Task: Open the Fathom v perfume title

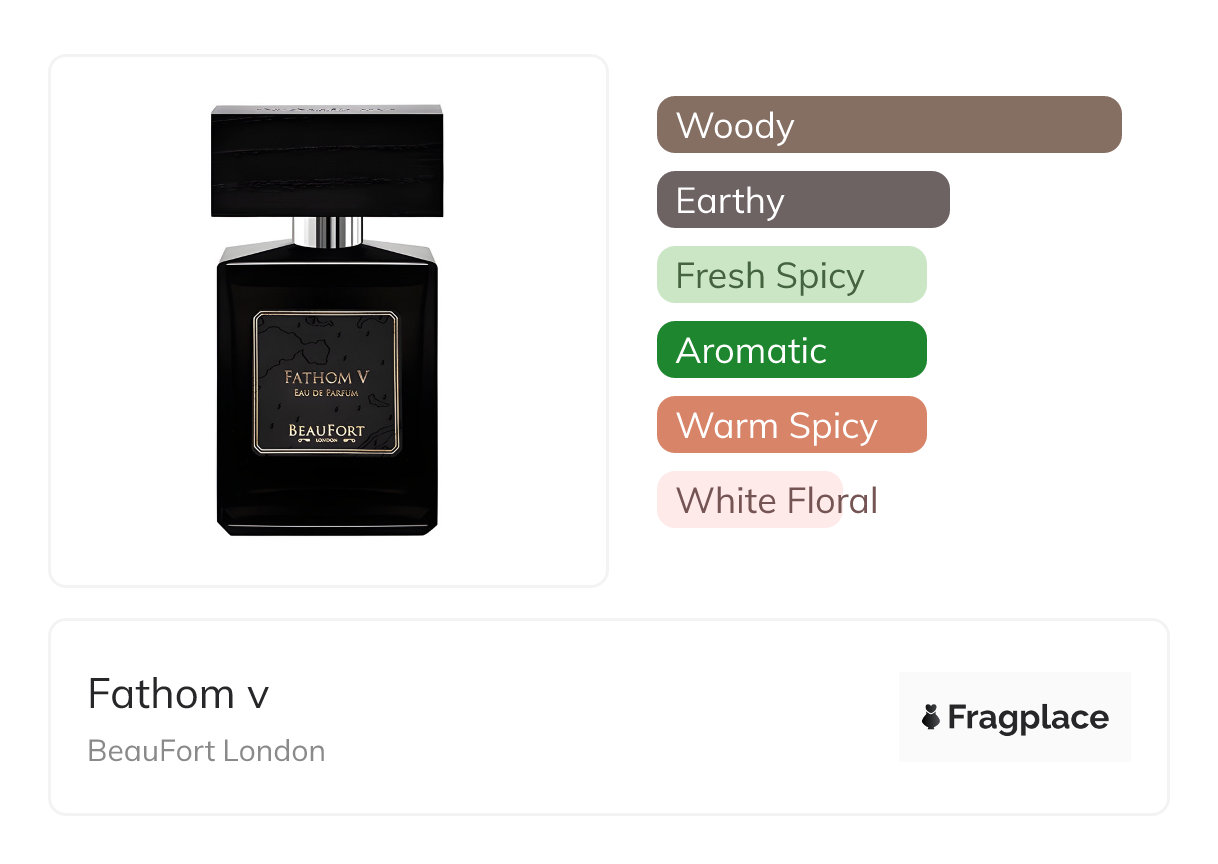Action: click(x=178, y=693)
